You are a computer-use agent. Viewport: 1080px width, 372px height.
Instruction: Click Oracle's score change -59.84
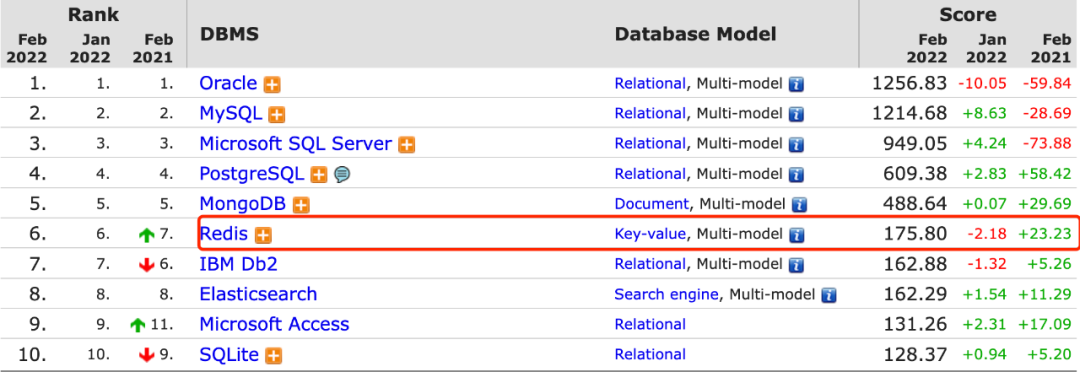click(1048, 84)
